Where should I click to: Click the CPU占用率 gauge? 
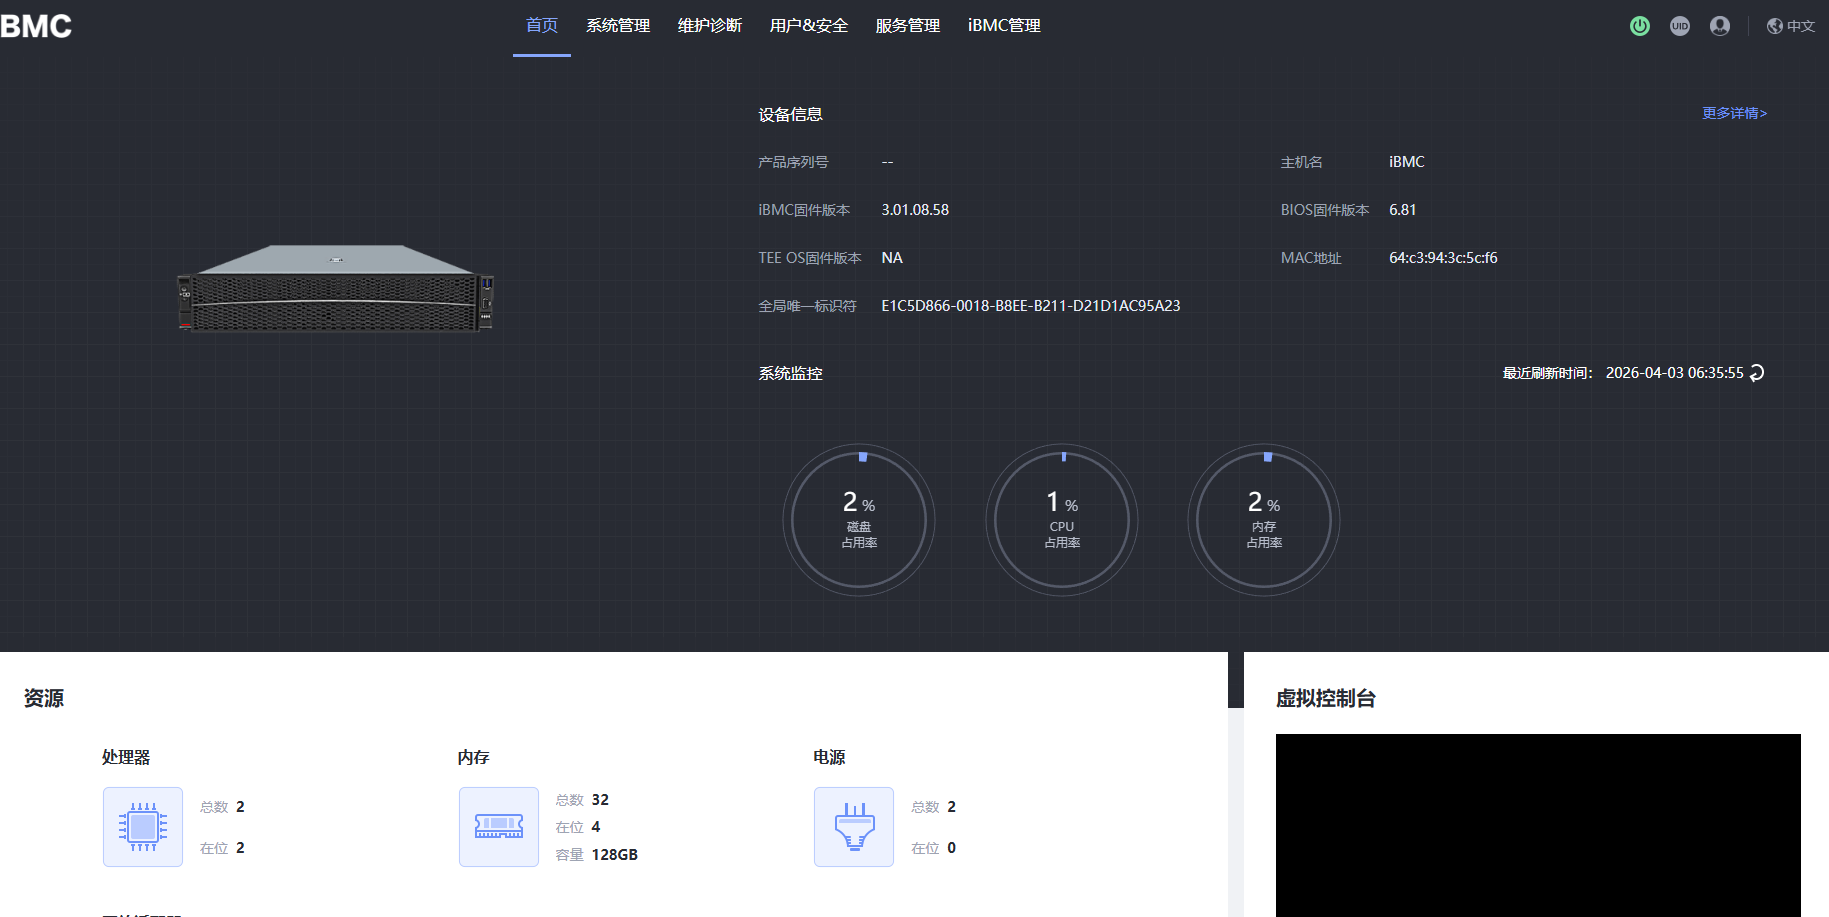click(x=1062, y=520)
